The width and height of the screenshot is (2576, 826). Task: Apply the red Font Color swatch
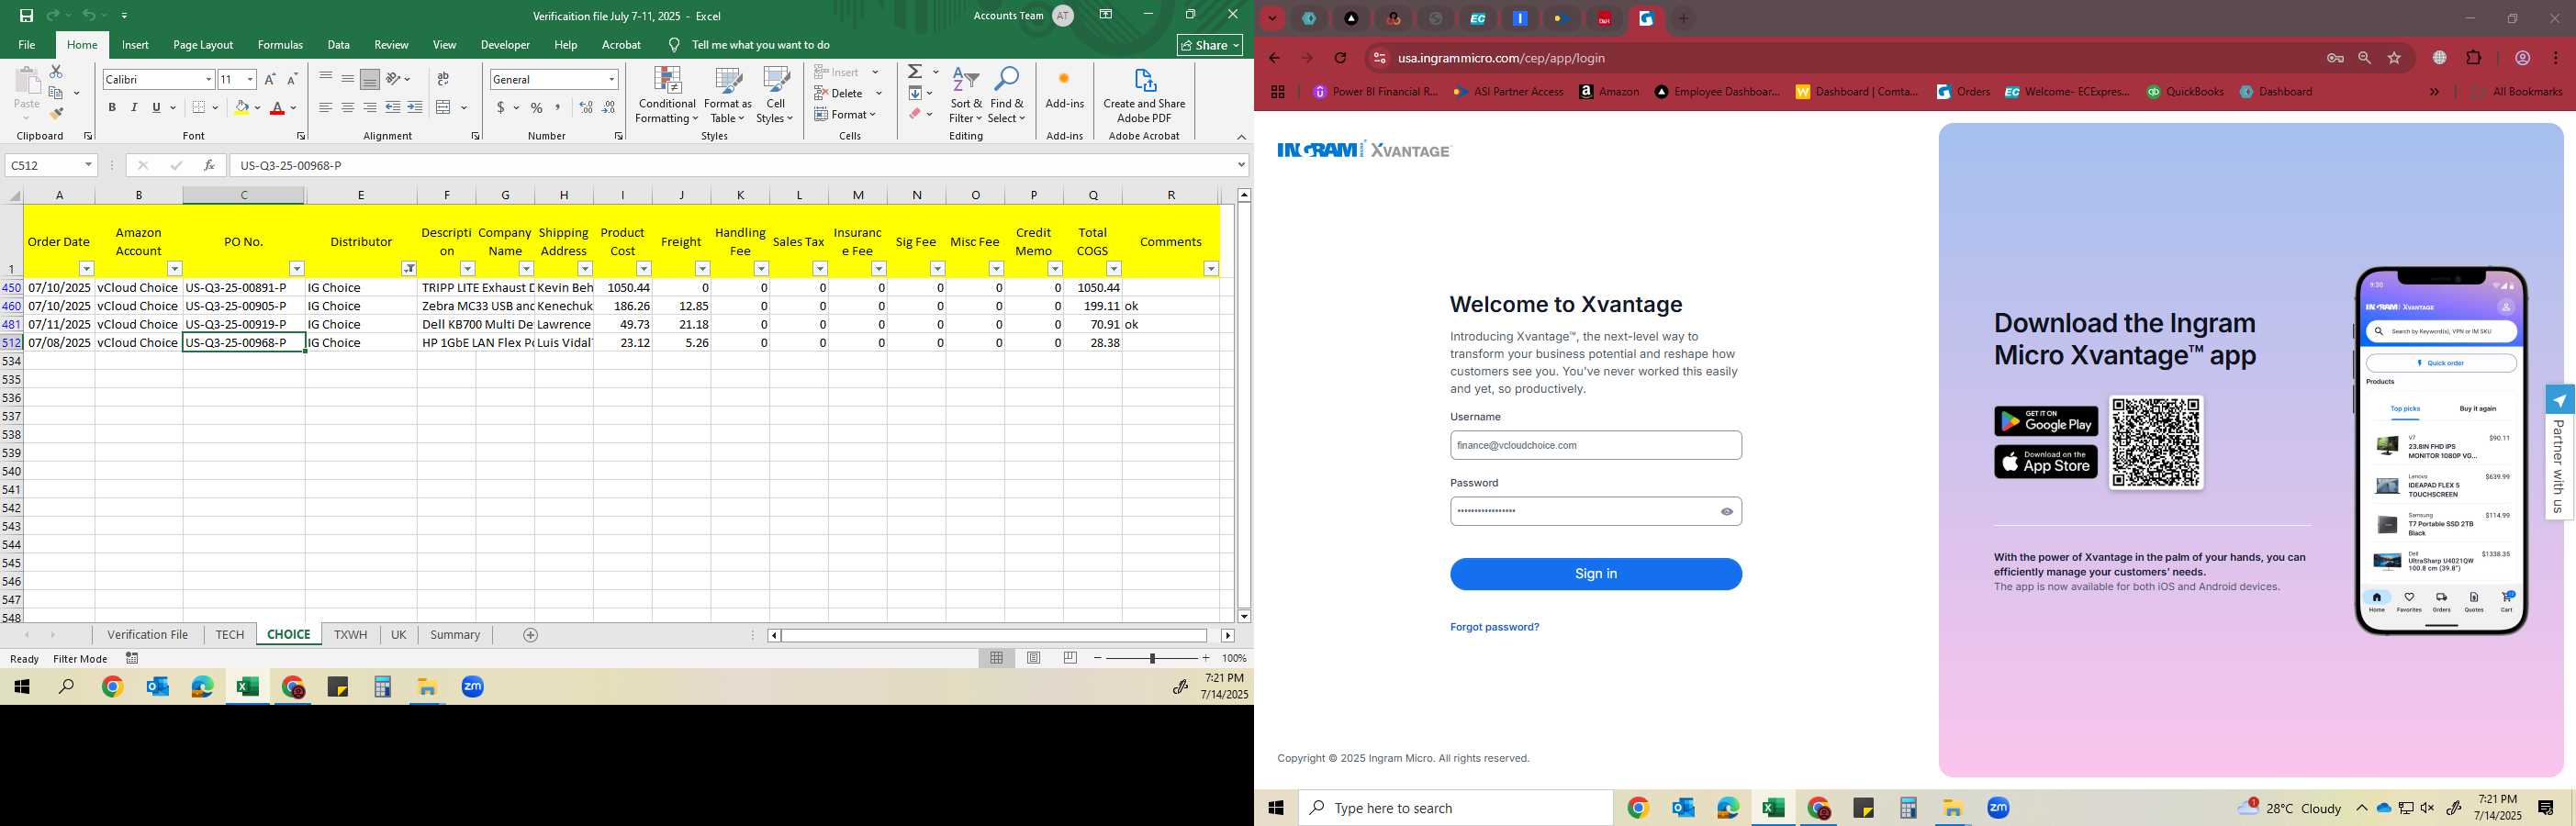point(278,108)
